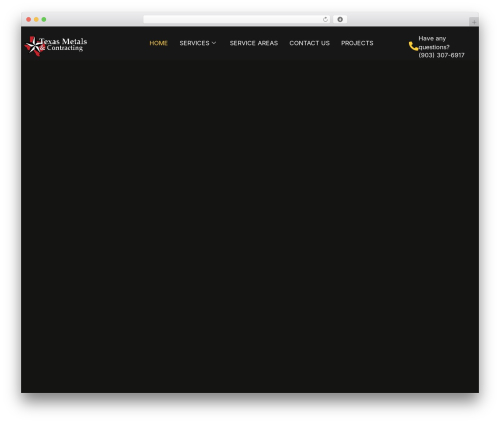Screen dimensions: 500x423
Task: Open a new tab with the plus button
Action: tap(474, 22)
